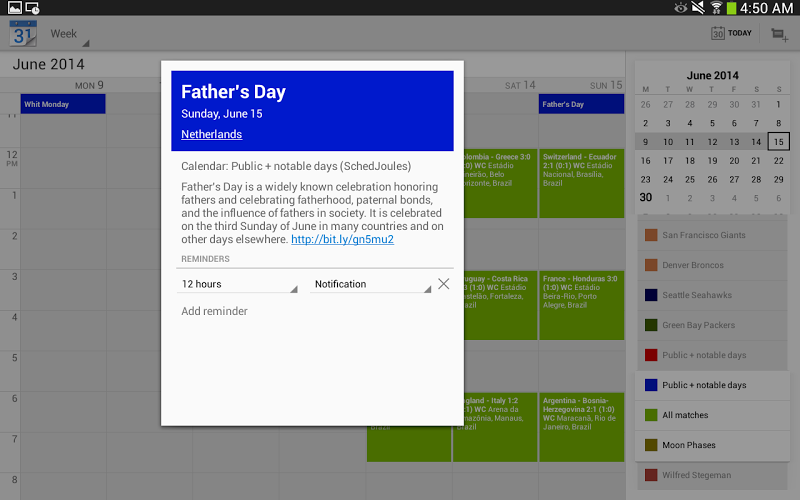Toggle the Green Bay Packers calendar
The width and height of the screenshot is (800, 500).
[712, 325]
